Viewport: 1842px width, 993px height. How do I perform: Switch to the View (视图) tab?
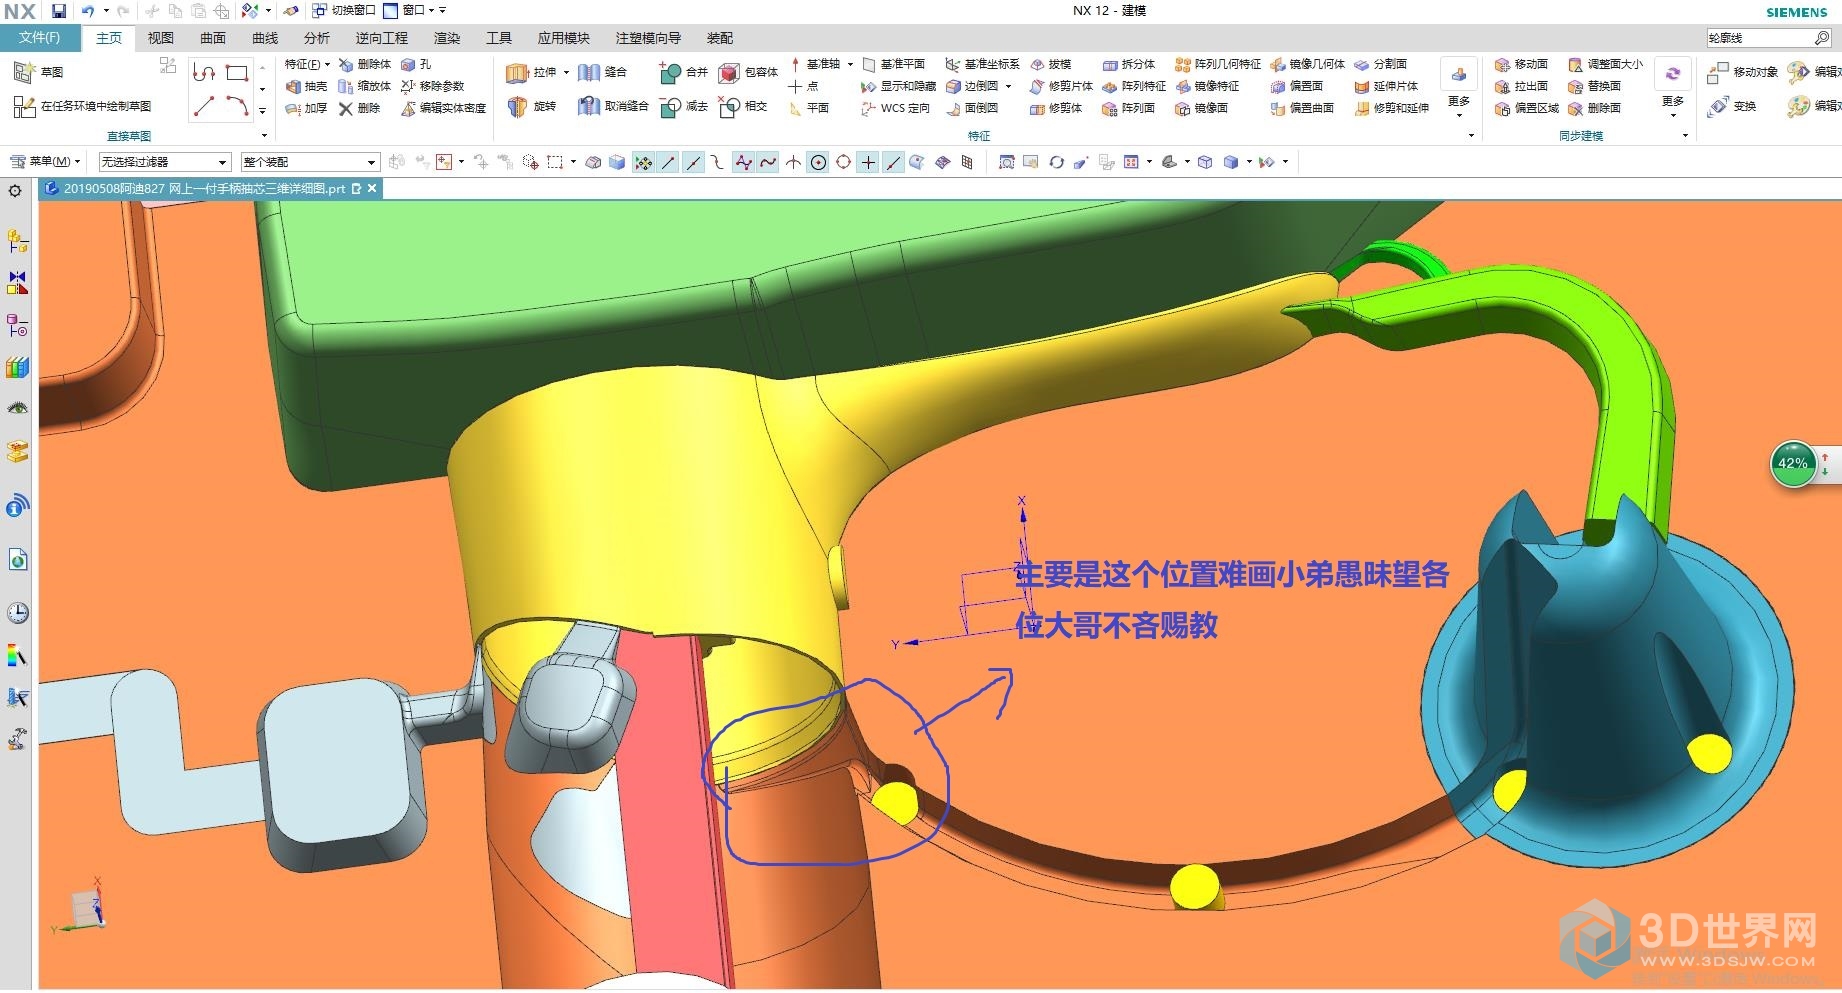[x=161, y=38]
